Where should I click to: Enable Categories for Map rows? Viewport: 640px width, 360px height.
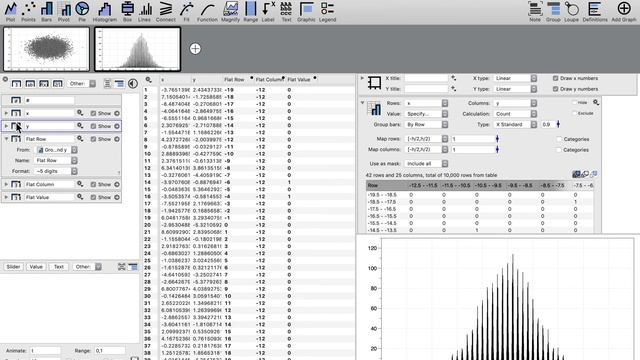click(x=559, y=139)
